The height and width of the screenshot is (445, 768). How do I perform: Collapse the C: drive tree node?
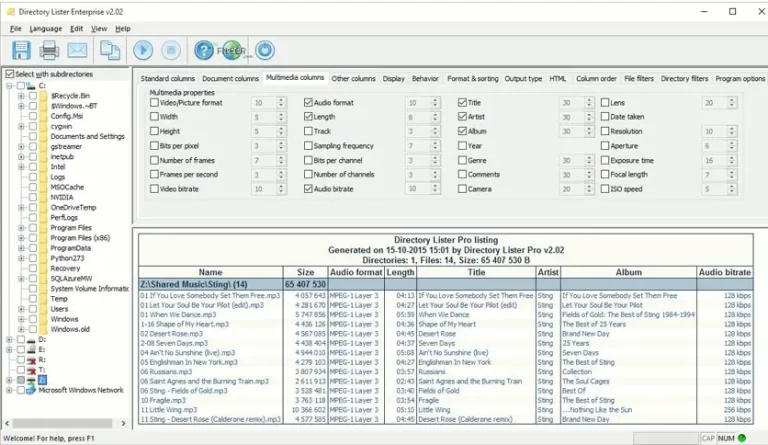[9, 86]
